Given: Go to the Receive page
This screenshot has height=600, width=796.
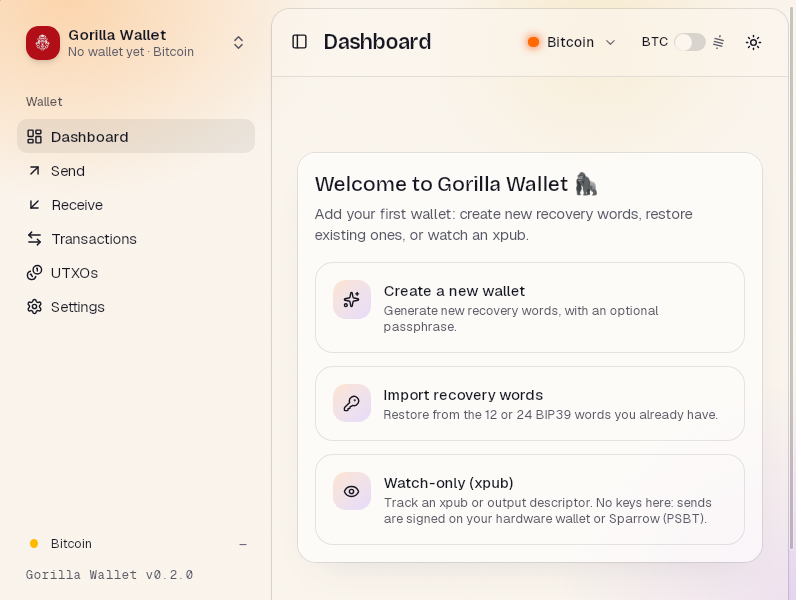Looking at the screenshot, I should [x=136, y=205].
